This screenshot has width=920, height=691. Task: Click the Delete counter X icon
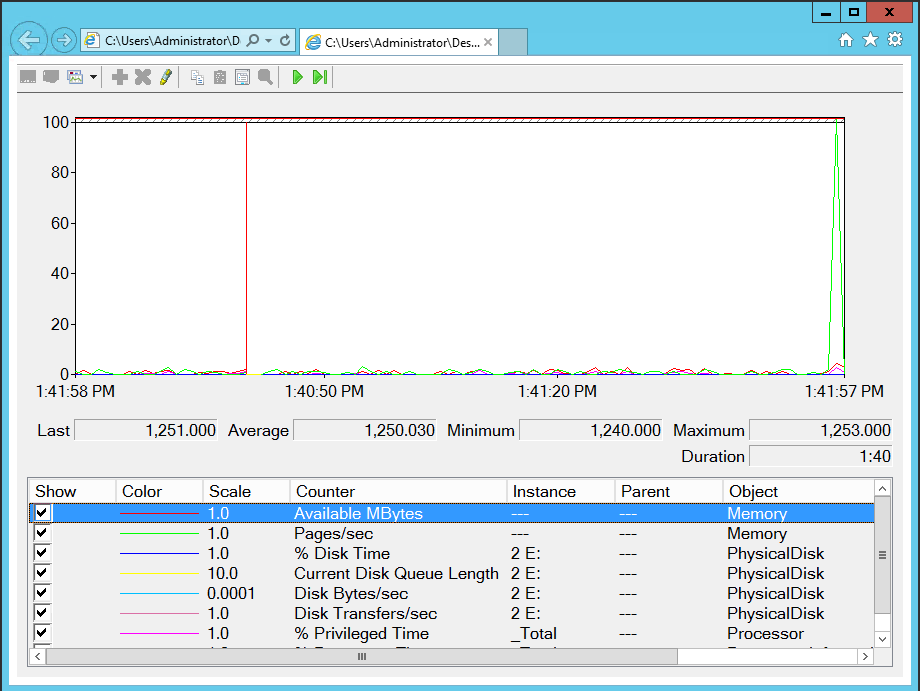143,77
